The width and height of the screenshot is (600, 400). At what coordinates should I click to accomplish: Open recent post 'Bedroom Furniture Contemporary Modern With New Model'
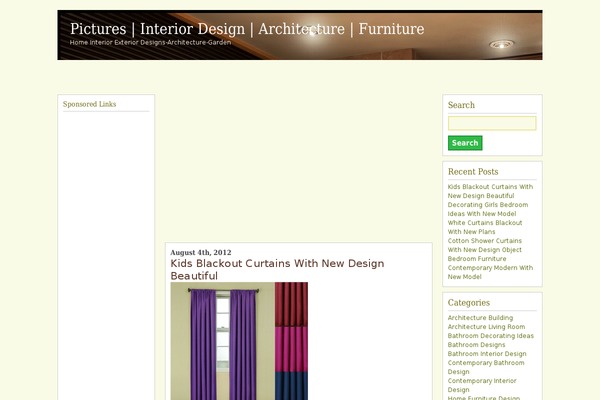(x=490, y=268)
